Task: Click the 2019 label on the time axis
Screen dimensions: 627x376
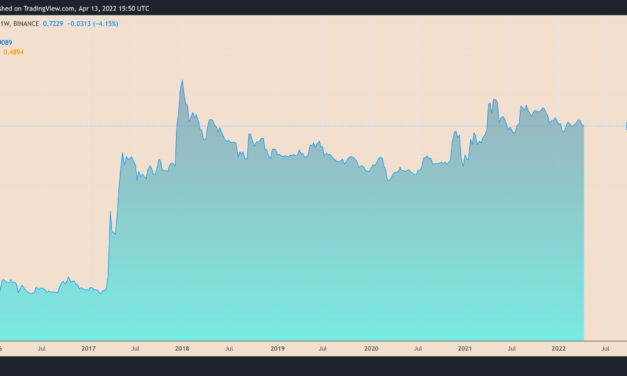Action: [x=278, y=348]
